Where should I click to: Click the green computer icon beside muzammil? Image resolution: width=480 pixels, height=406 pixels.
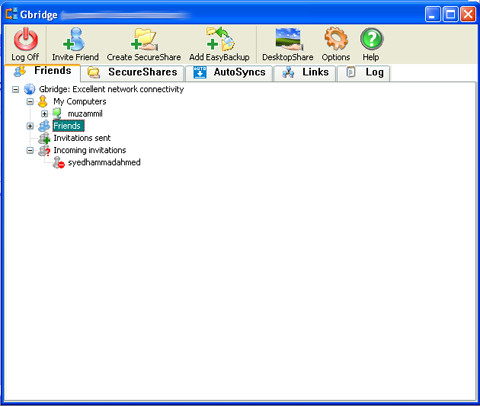pos(57,113)
